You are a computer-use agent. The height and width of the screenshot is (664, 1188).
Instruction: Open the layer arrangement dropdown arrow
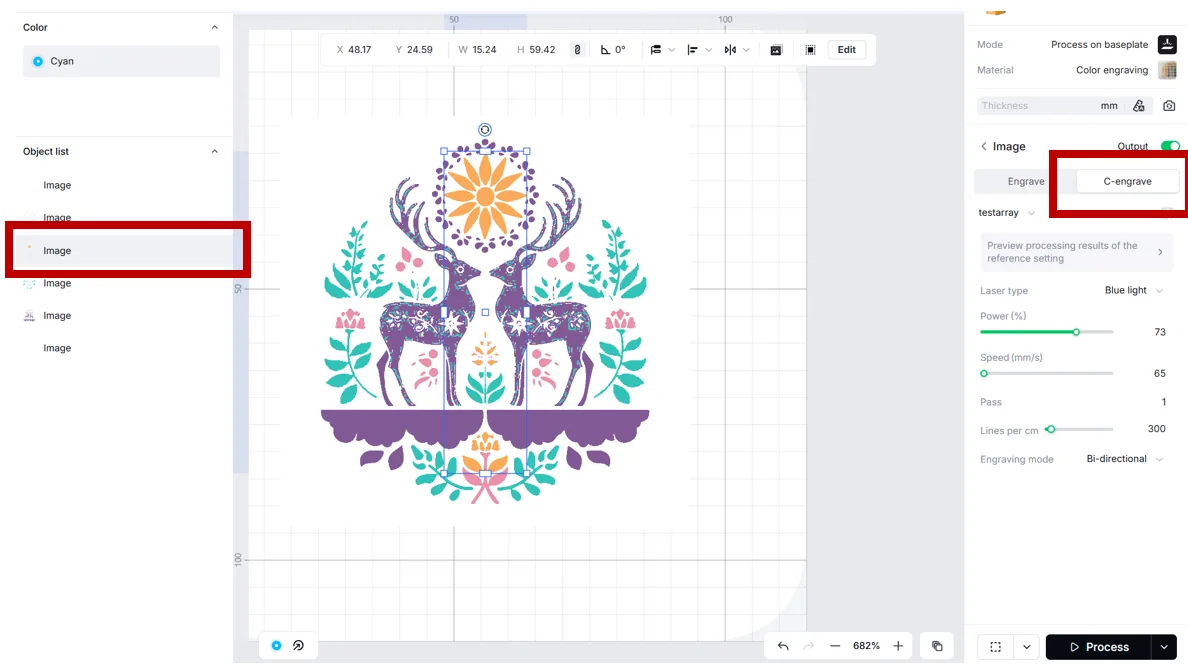coord(671,50)
